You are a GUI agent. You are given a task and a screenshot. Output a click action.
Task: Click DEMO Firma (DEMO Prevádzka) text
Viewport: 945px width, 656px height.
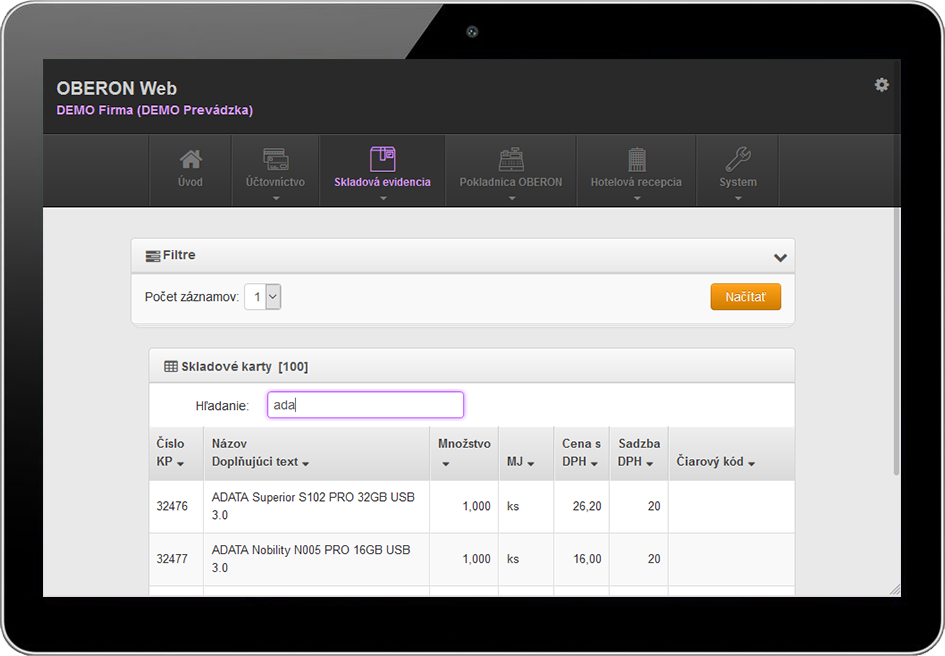[154, 110]
